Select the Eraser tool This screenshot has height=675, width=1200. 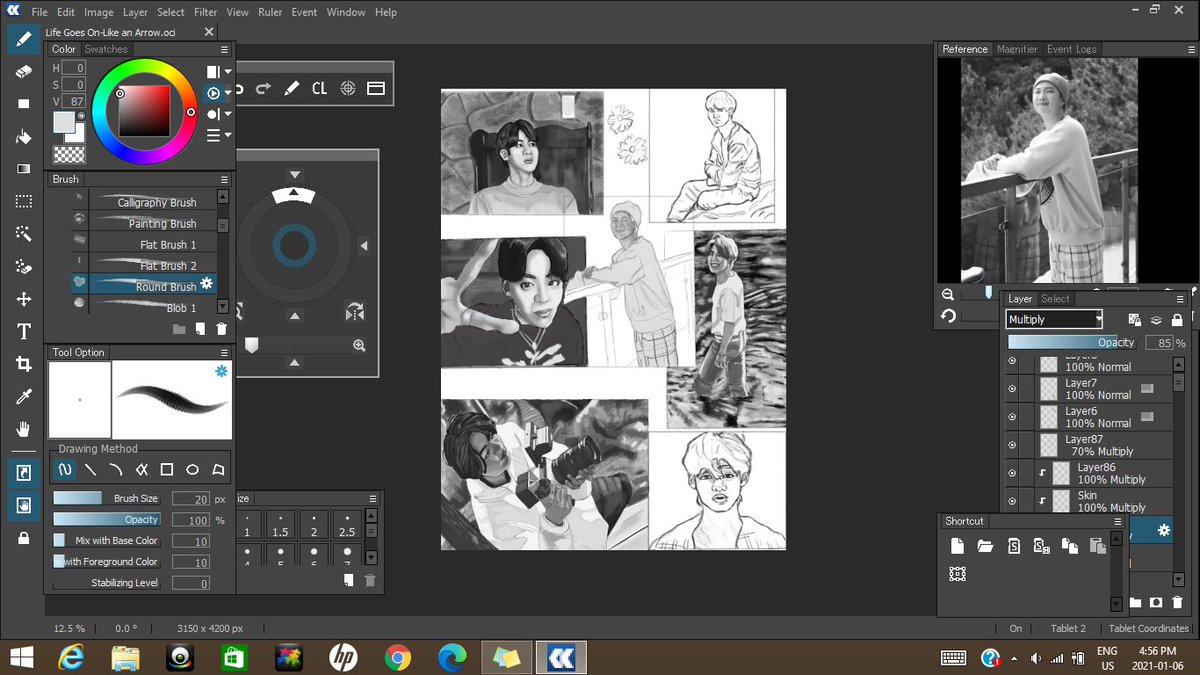coord(23,72)
